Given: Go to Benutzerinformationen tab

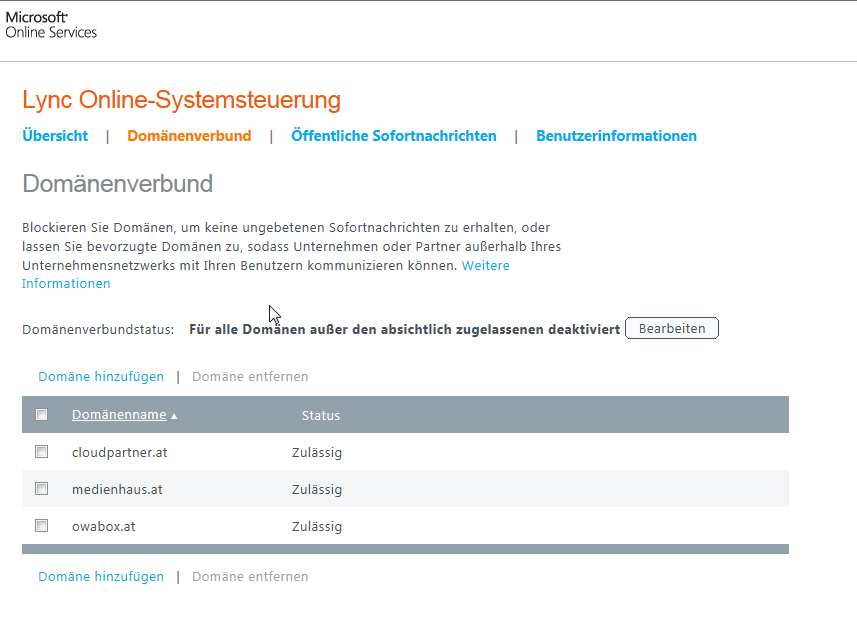Looking at the screenshot, I should [616, 136].
